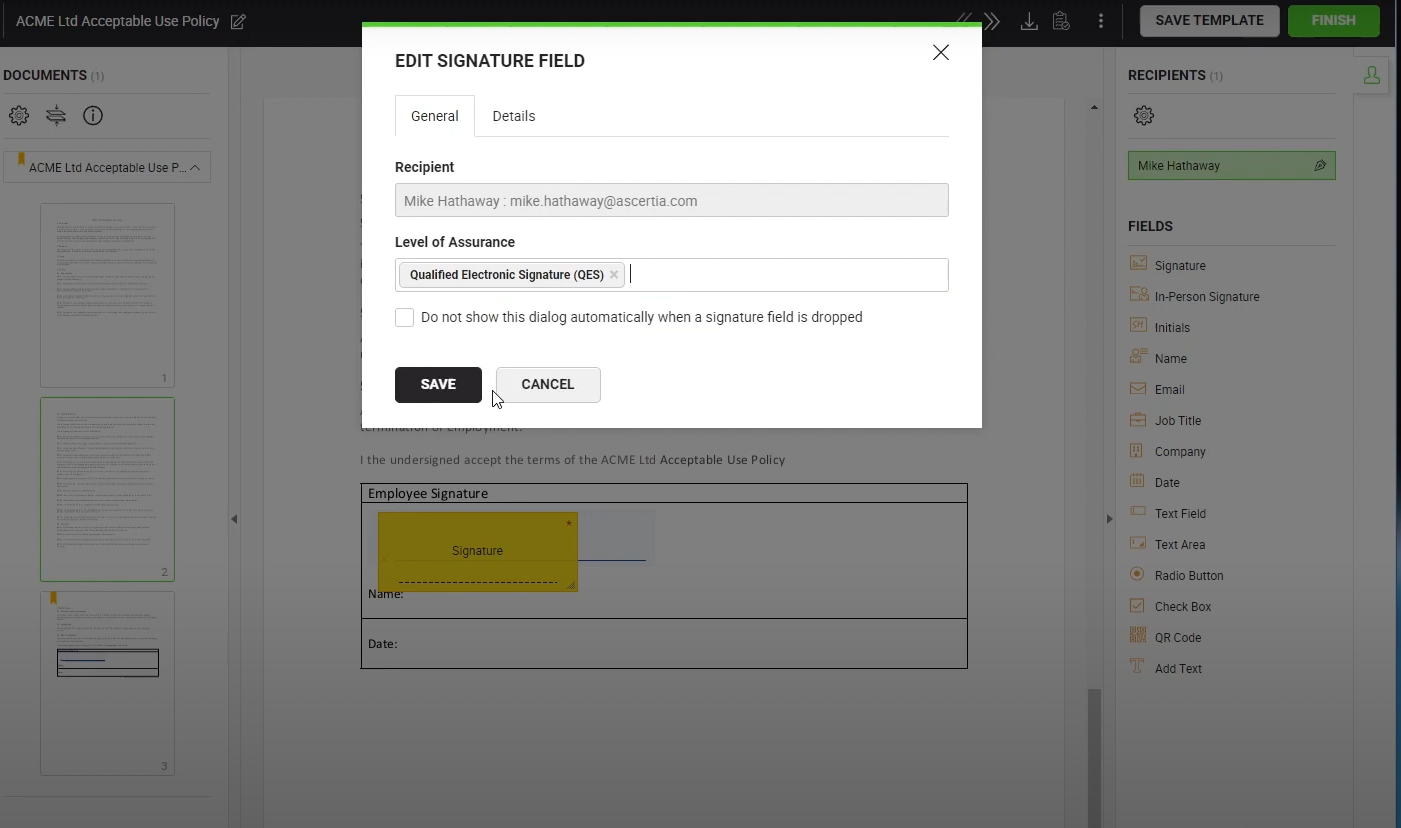Download the document icon
This screenshot has height=828, width=1401.
[x=1028, y=21]
